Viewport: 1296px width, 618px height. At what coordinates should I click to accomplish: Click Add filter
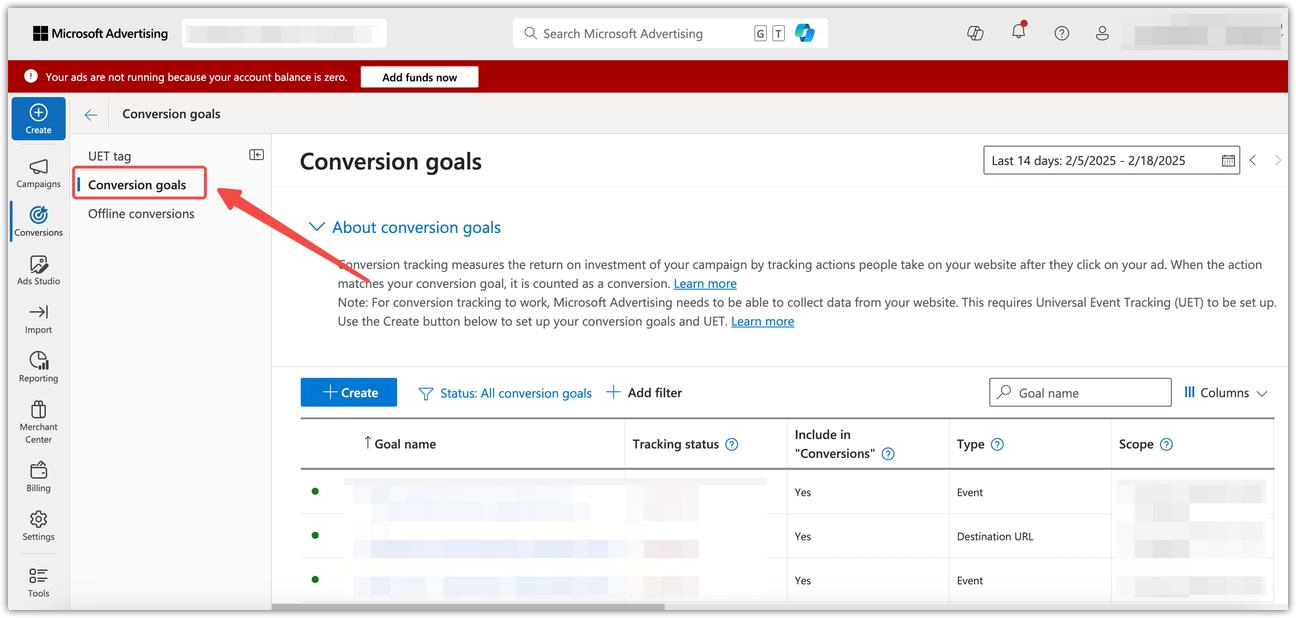pyautogui.click(x=644, y=393)
